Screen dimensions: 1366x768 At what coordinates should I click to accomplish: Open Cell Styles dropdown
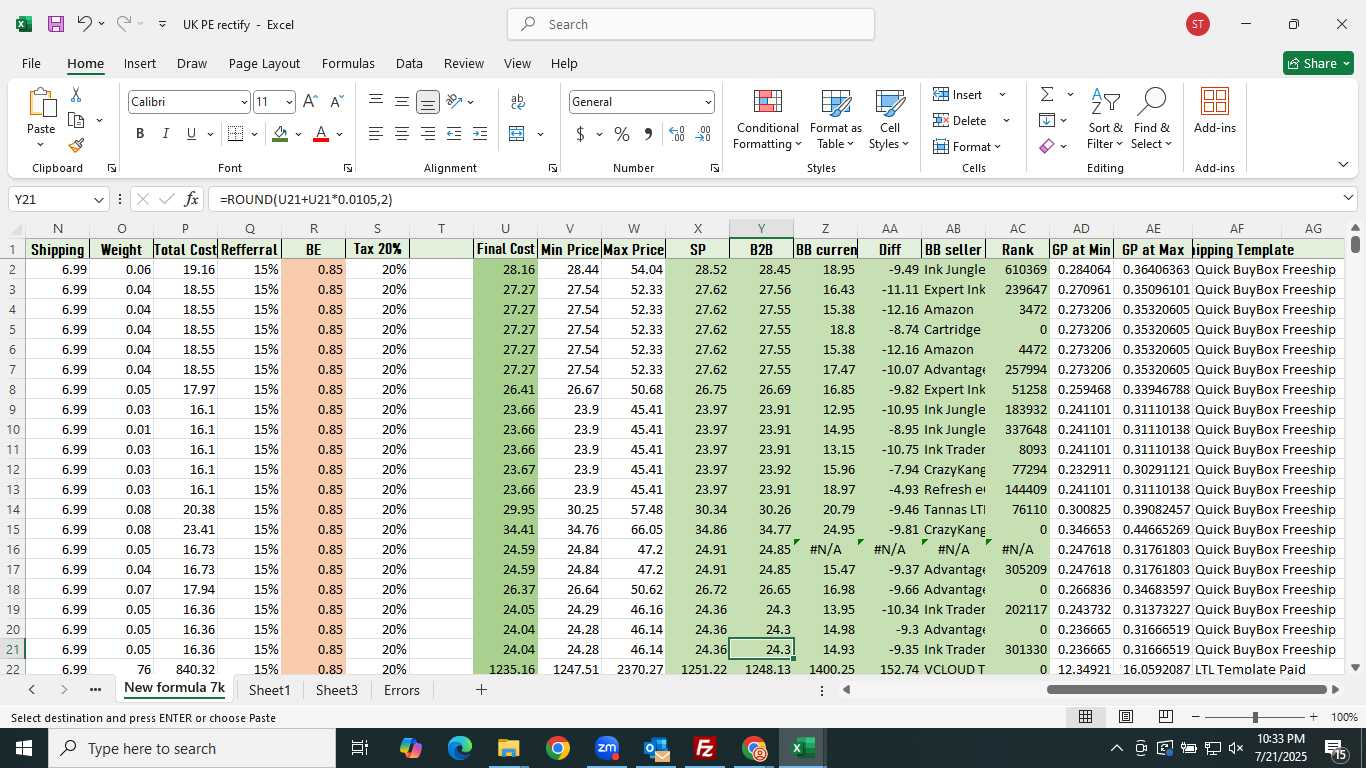pos(889,120)
